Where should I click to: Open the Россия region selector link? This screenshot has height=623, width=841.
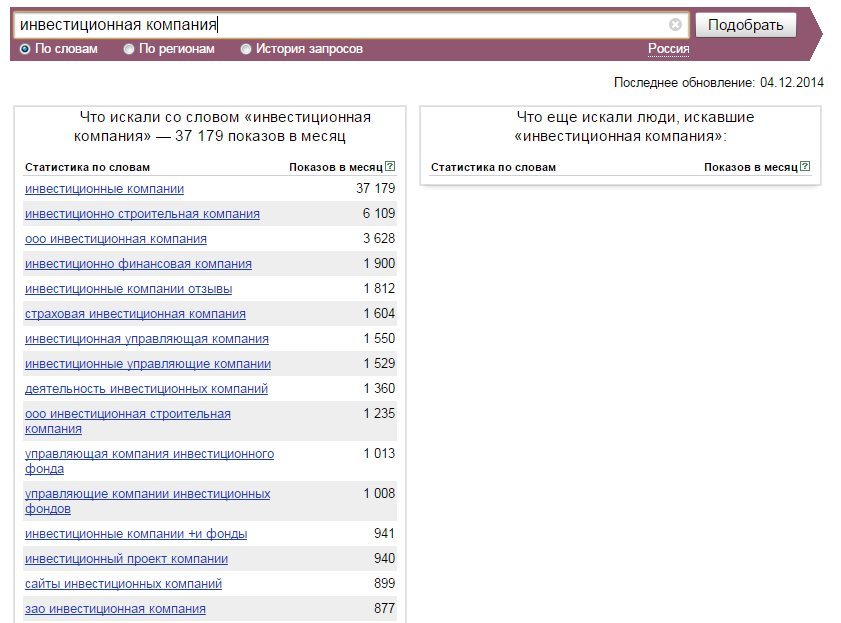pos(668,49)
